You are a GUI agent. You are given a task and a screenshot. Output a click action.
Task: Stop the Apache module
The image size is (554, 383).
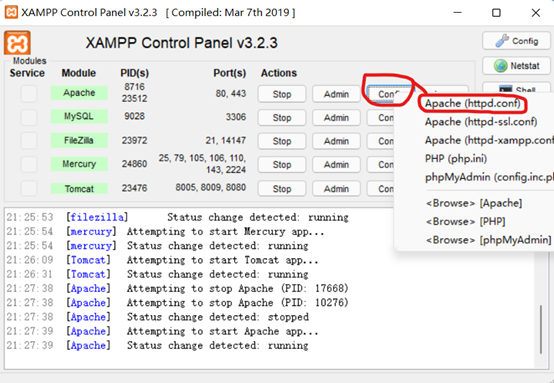click(x=282, y=94)
